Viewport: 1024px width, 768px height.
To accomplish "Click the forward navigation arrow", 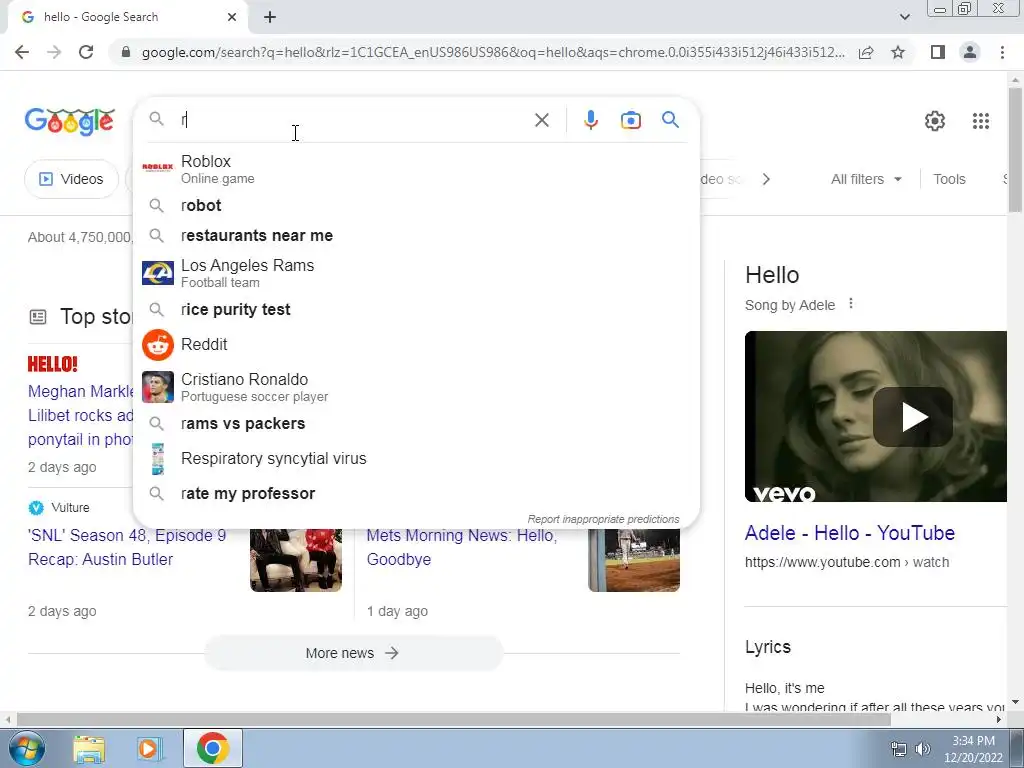I will 54,52.
